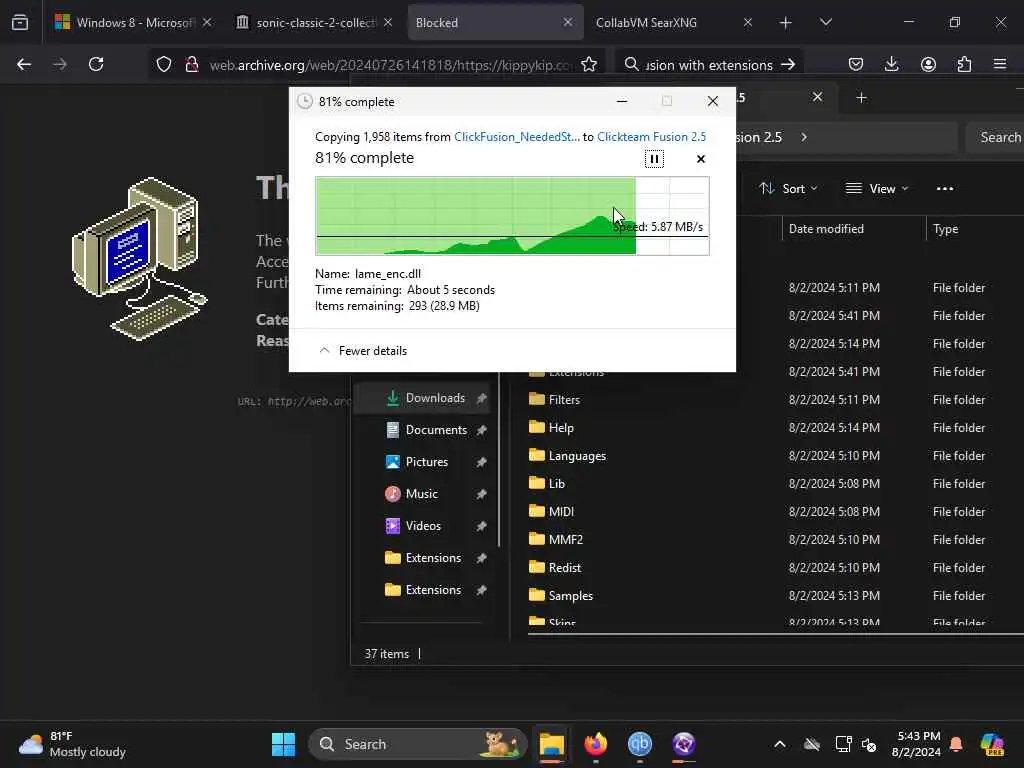
Task: Cancel the copy with the X button
Action: click(701, 159)
